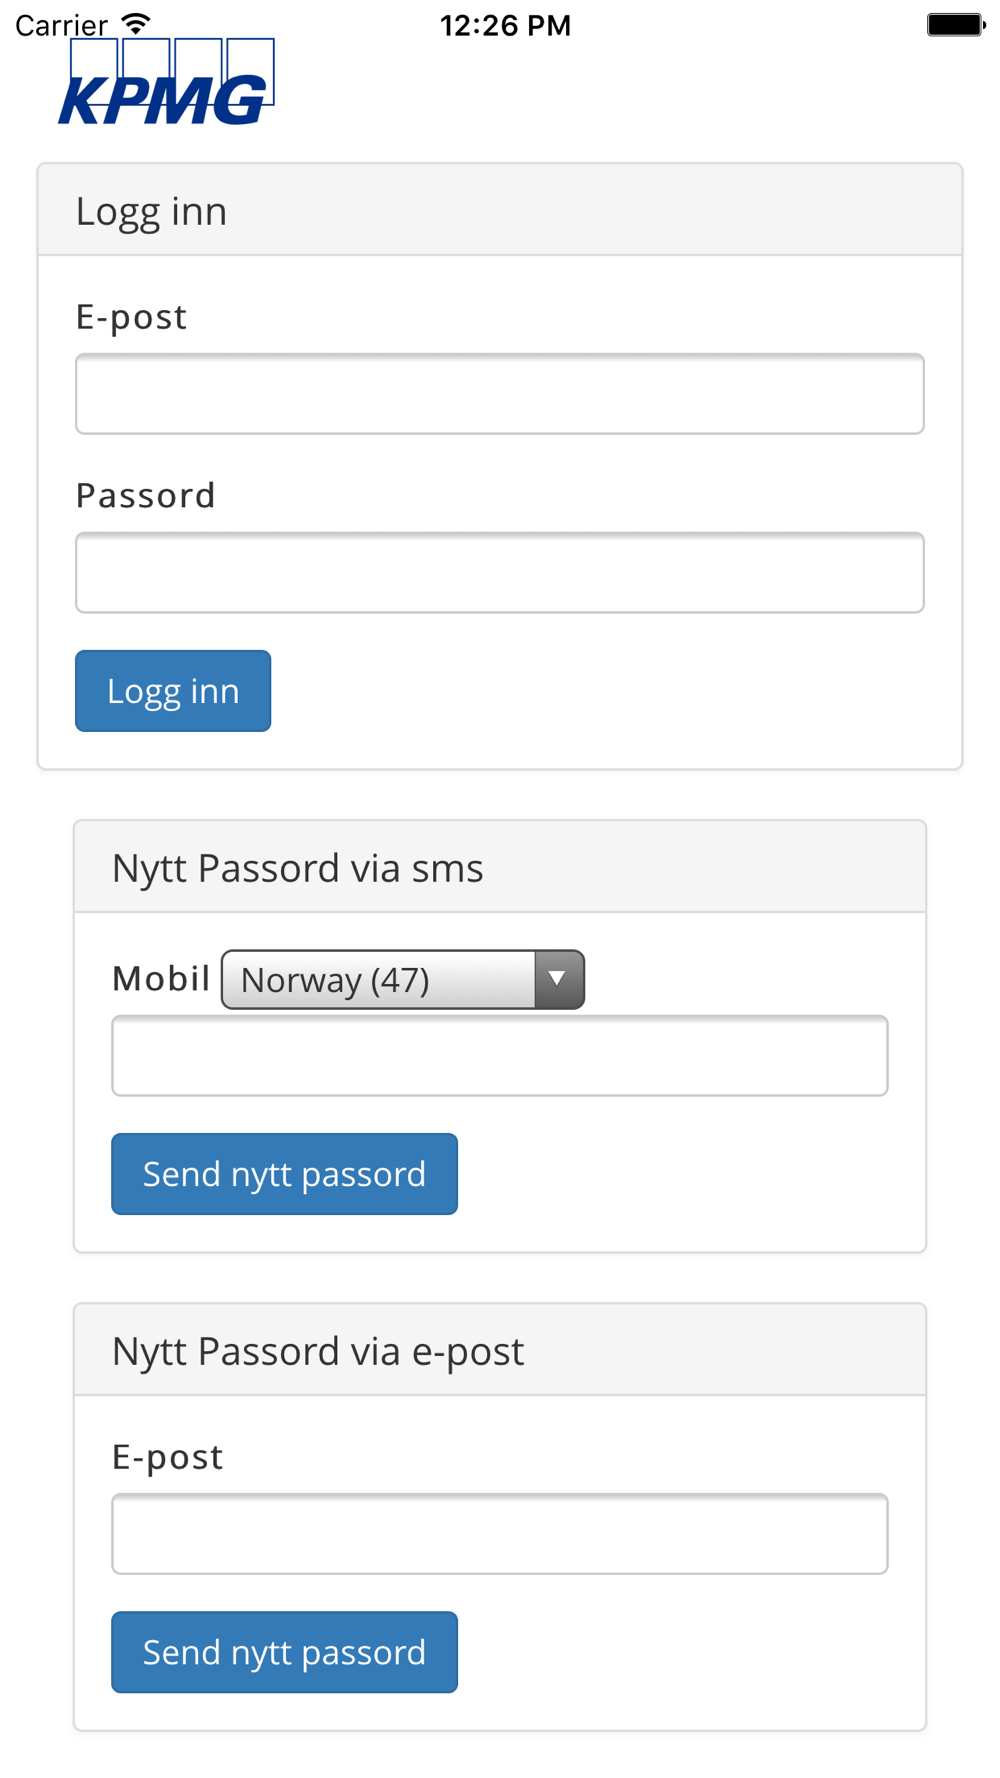
Task: Click the Wi-Fi status icon
Action: [x=136, y=24]
